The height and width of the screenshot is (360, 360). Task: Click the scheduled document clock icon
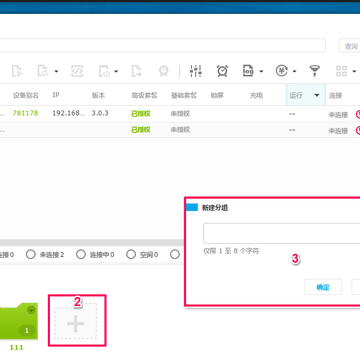click(104, 71)
